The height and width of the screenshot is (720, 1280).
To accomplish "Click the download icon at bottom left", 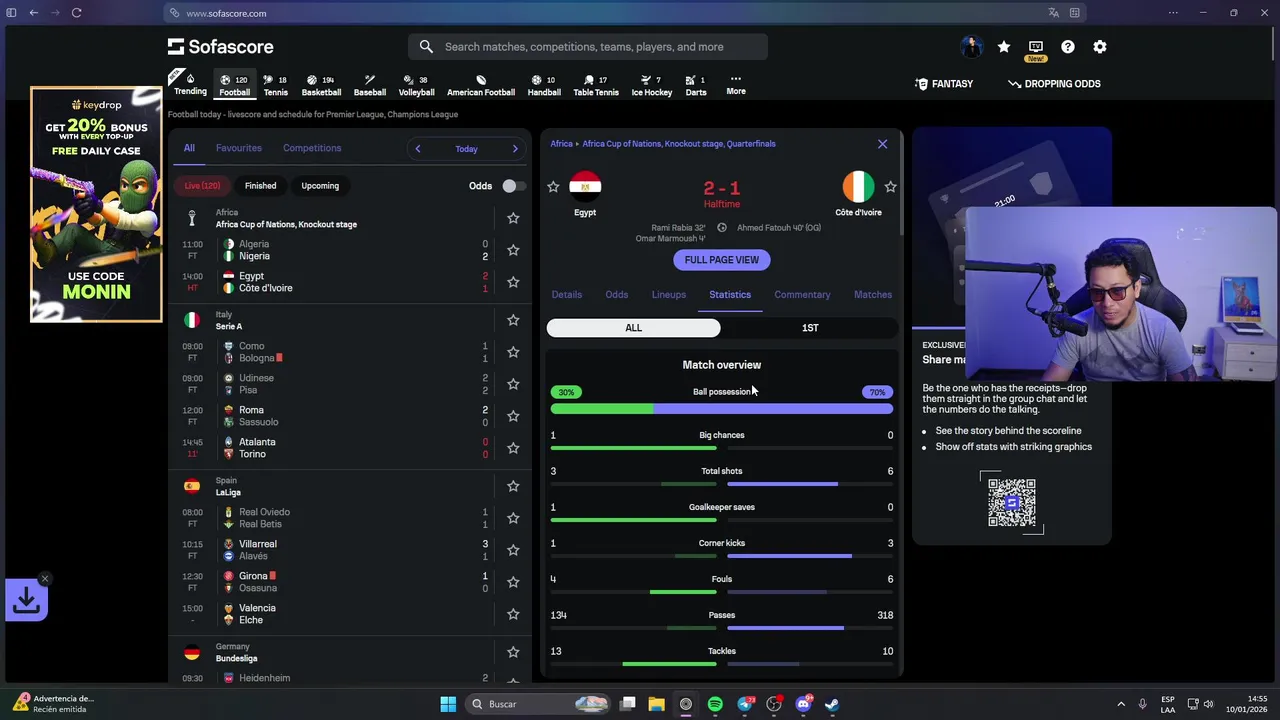I will click(26, 599).
